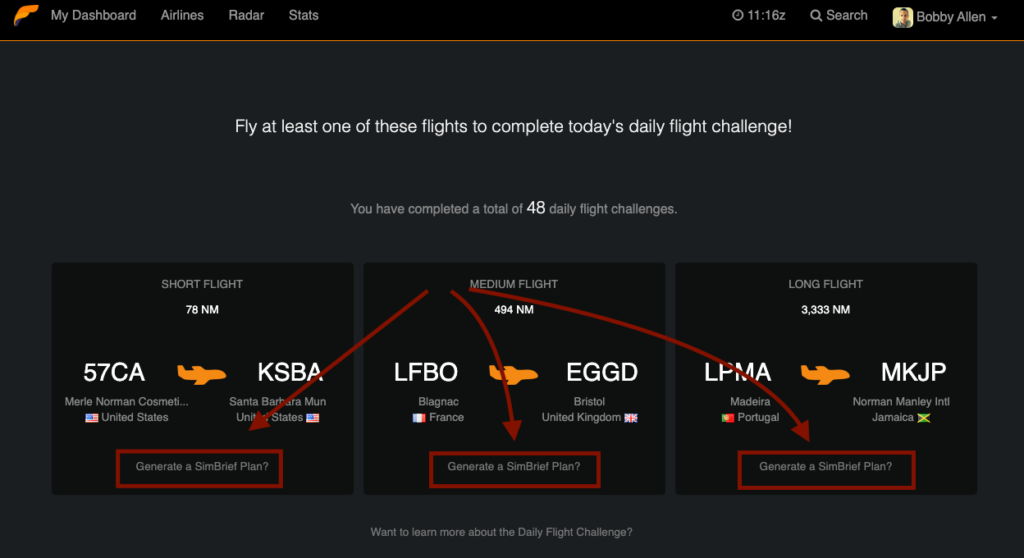The width and height of the screenshot is (1024, 558).
Task: Generate a SimBrief plan for the short flight
Action: (x=202, y=467)
